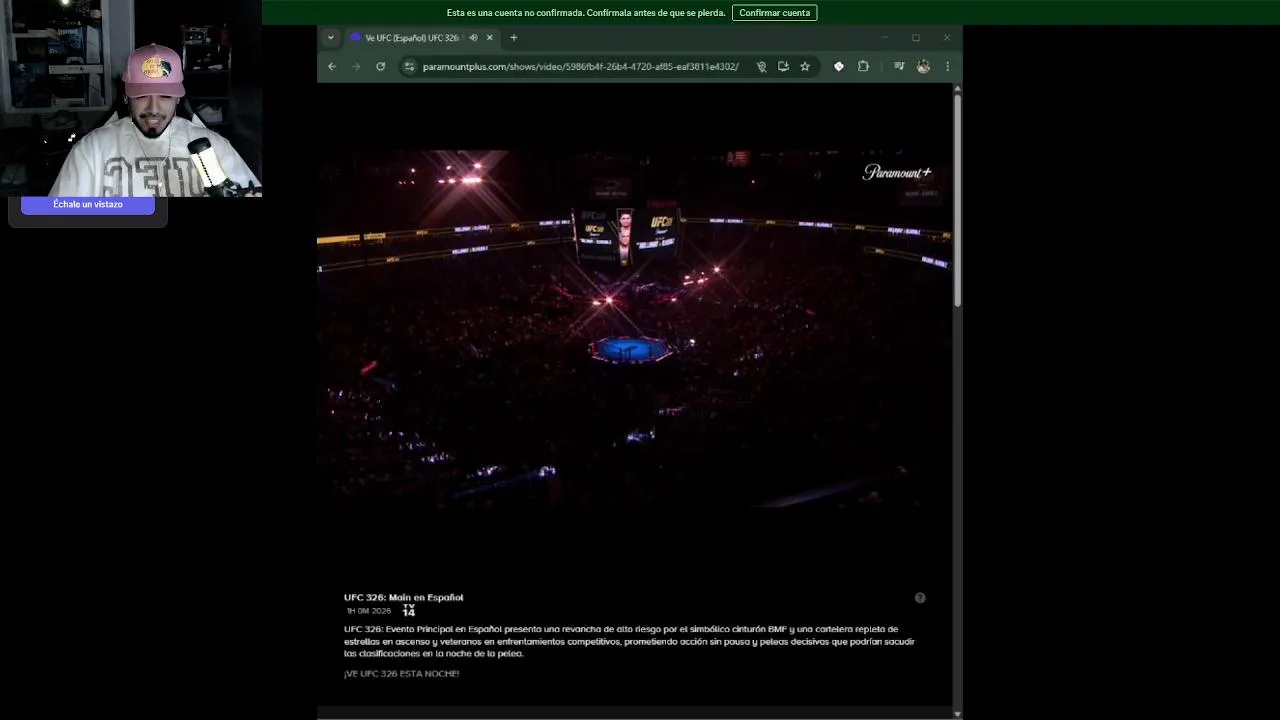
Task: Click the 1H 0M 2026 duration text
Action: pos(369,611)
